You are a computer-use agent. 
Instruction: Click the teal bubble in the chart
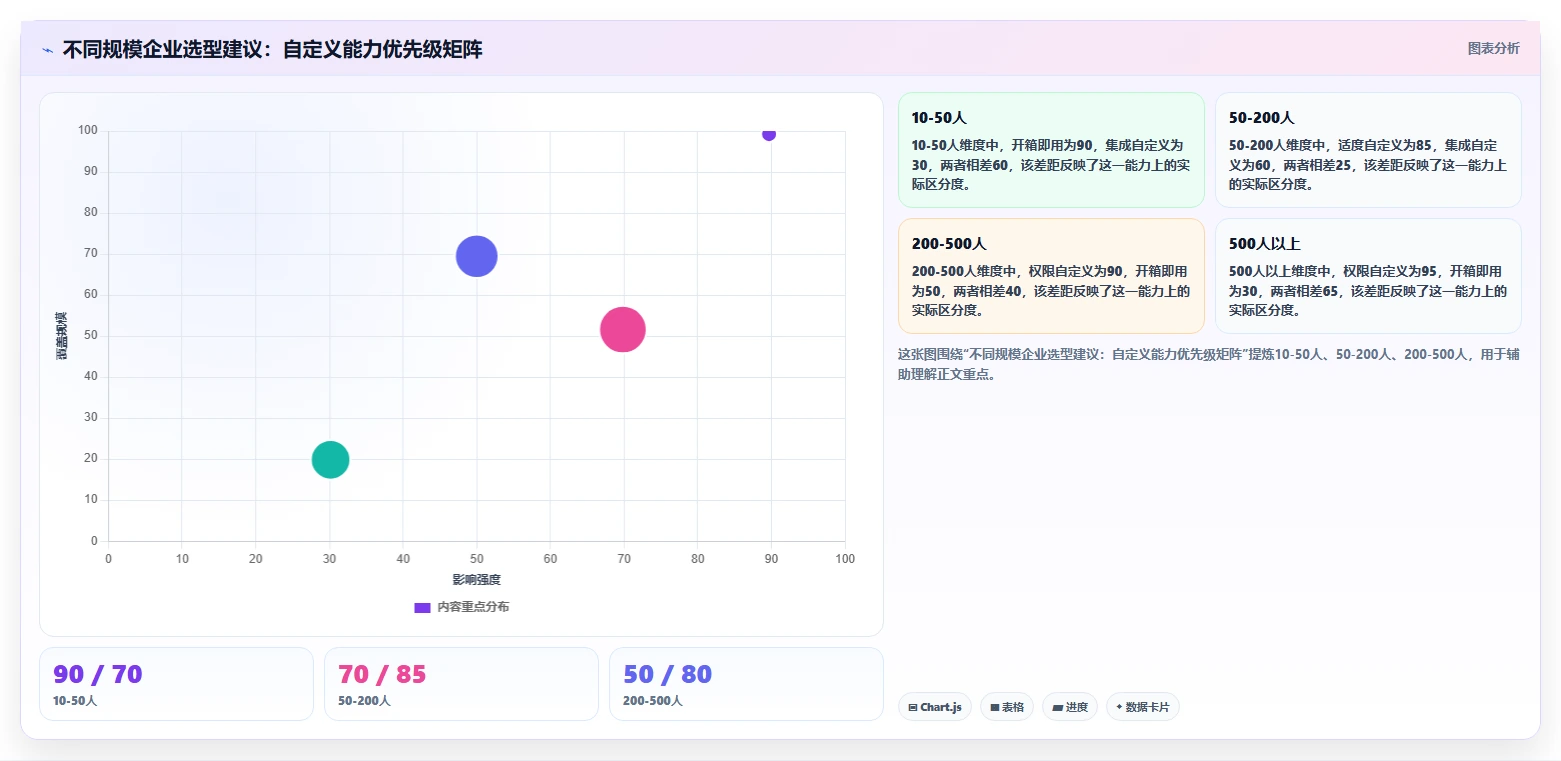[x=330, y=460]
